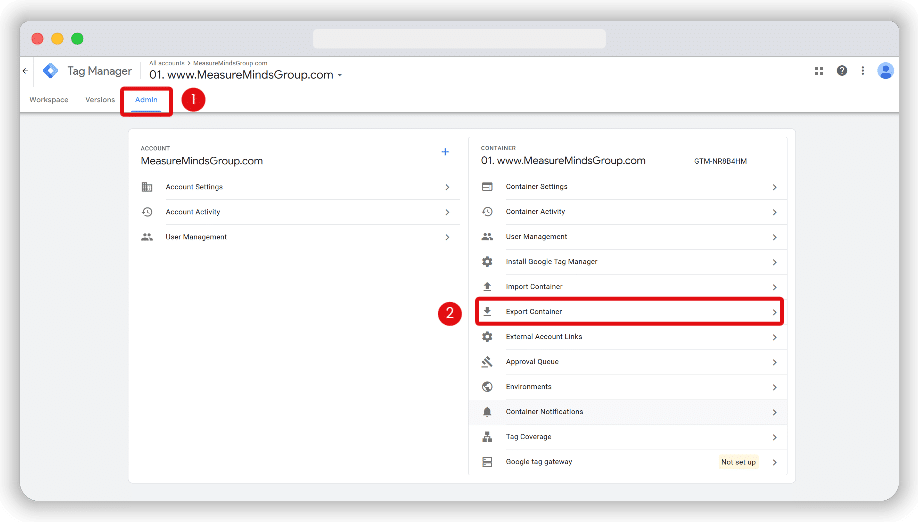918x522 pixels.
Task: Open the three-dot more options menu
Action: [863, 71]
